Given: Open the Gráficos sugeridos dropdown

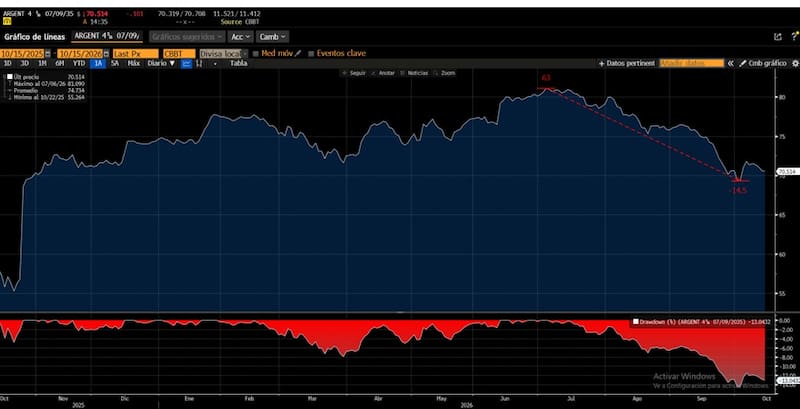Looking at the screenshot, I should click(x=187, y=37).
